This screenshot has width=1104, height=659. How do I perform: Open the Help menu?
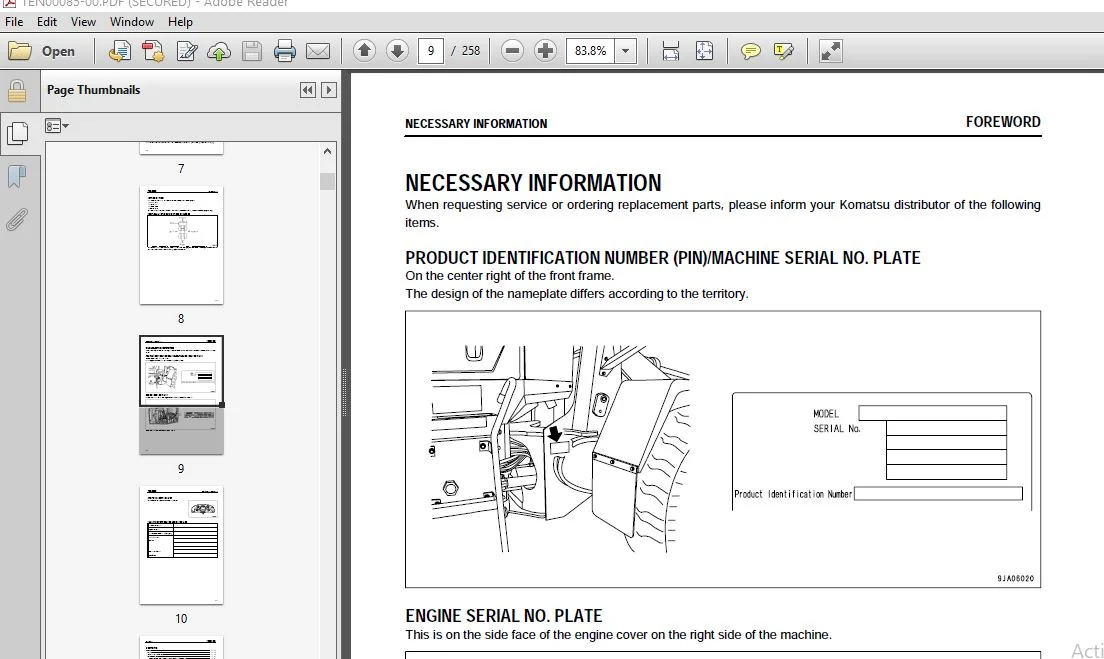[180, 22]
